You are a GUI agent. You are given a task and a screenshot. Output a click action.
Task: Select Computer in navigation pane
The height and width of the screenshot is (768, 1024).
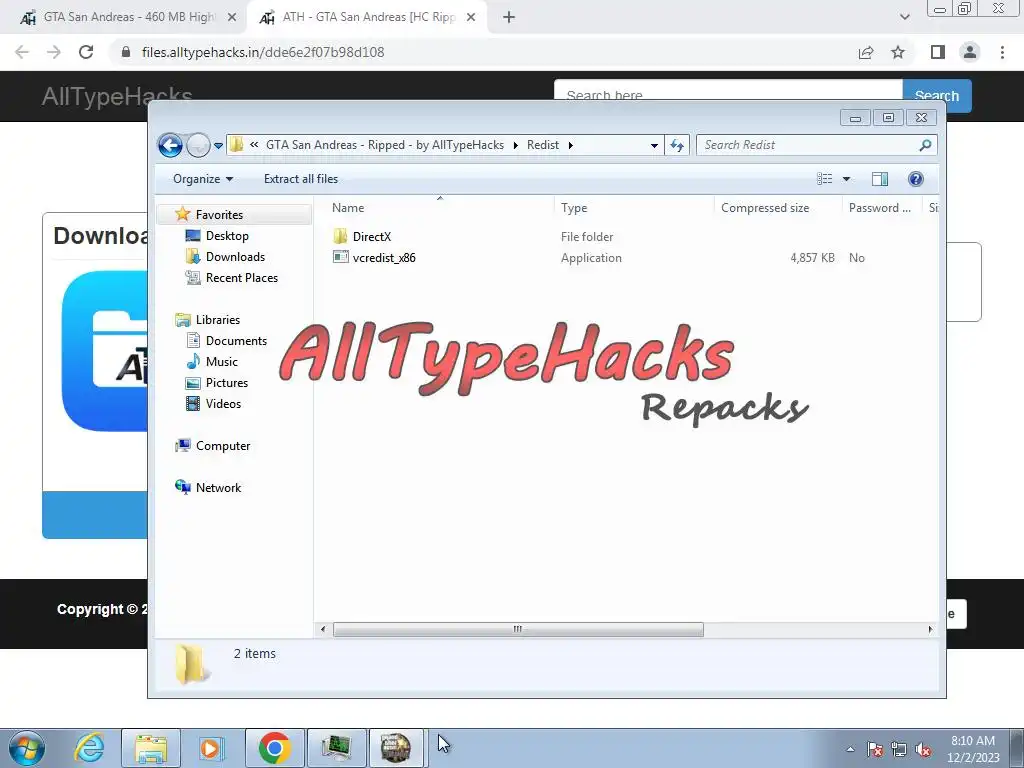(x=223, y=445)
